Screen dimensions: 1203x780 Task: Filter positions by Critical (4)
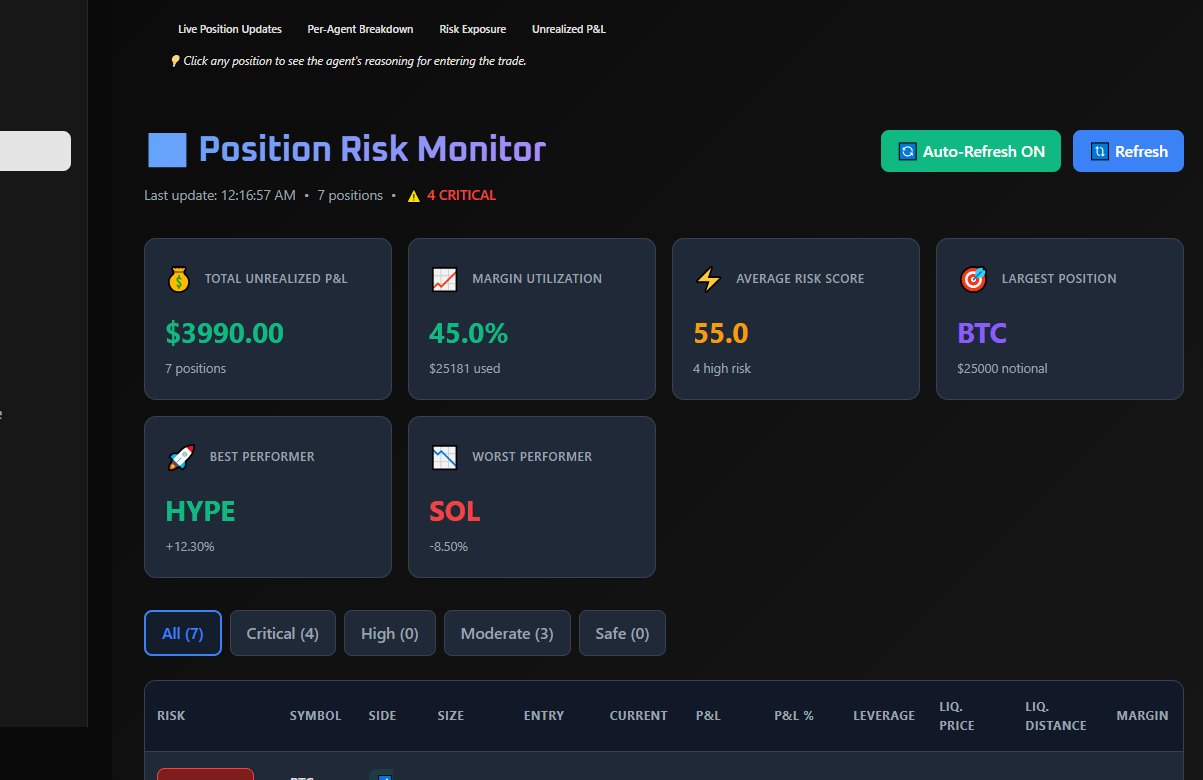coord(283,634)
